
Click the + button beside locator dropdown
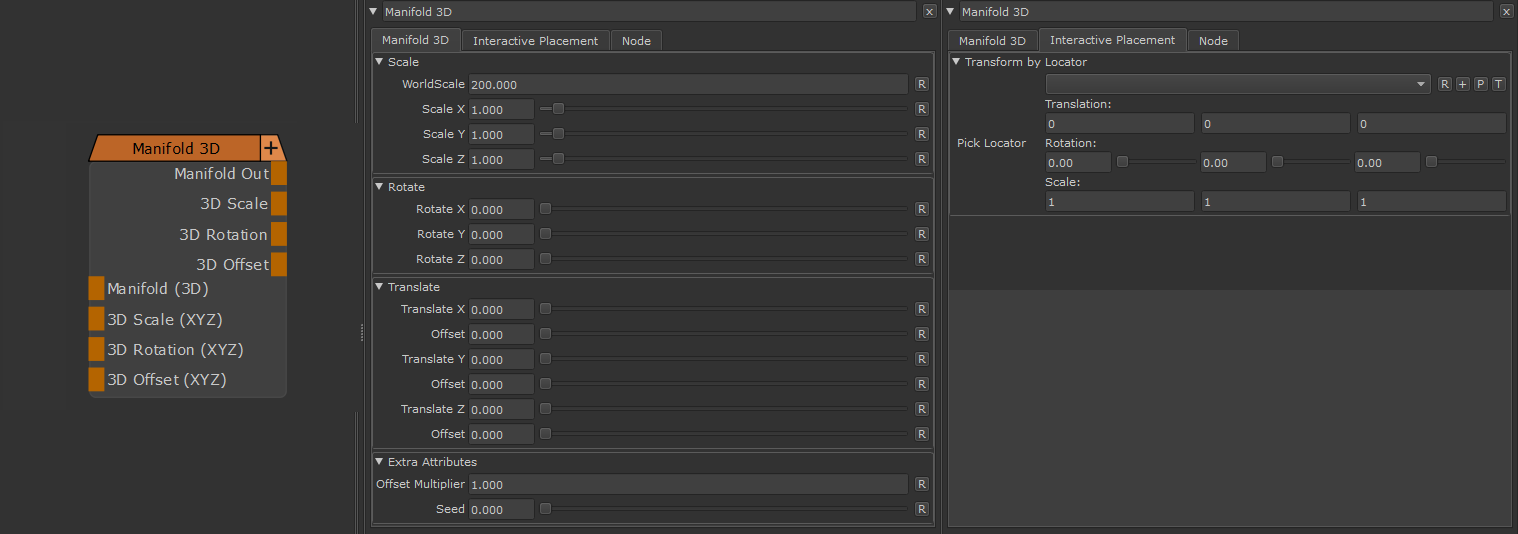coord(1462,84)
